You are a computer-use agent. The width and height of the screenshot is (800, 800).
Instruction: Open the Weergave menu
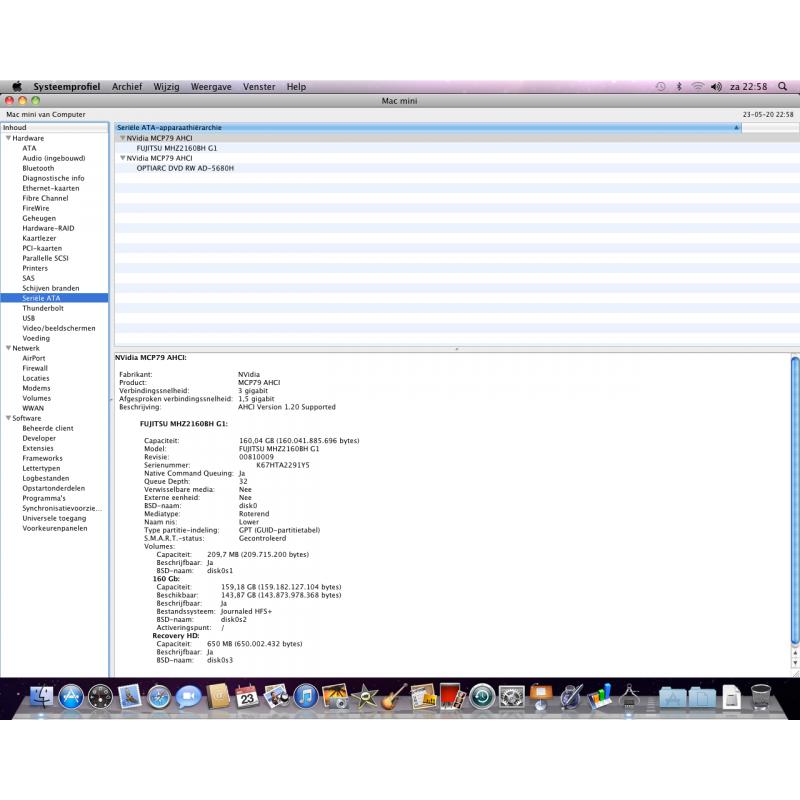pos(211,87)
